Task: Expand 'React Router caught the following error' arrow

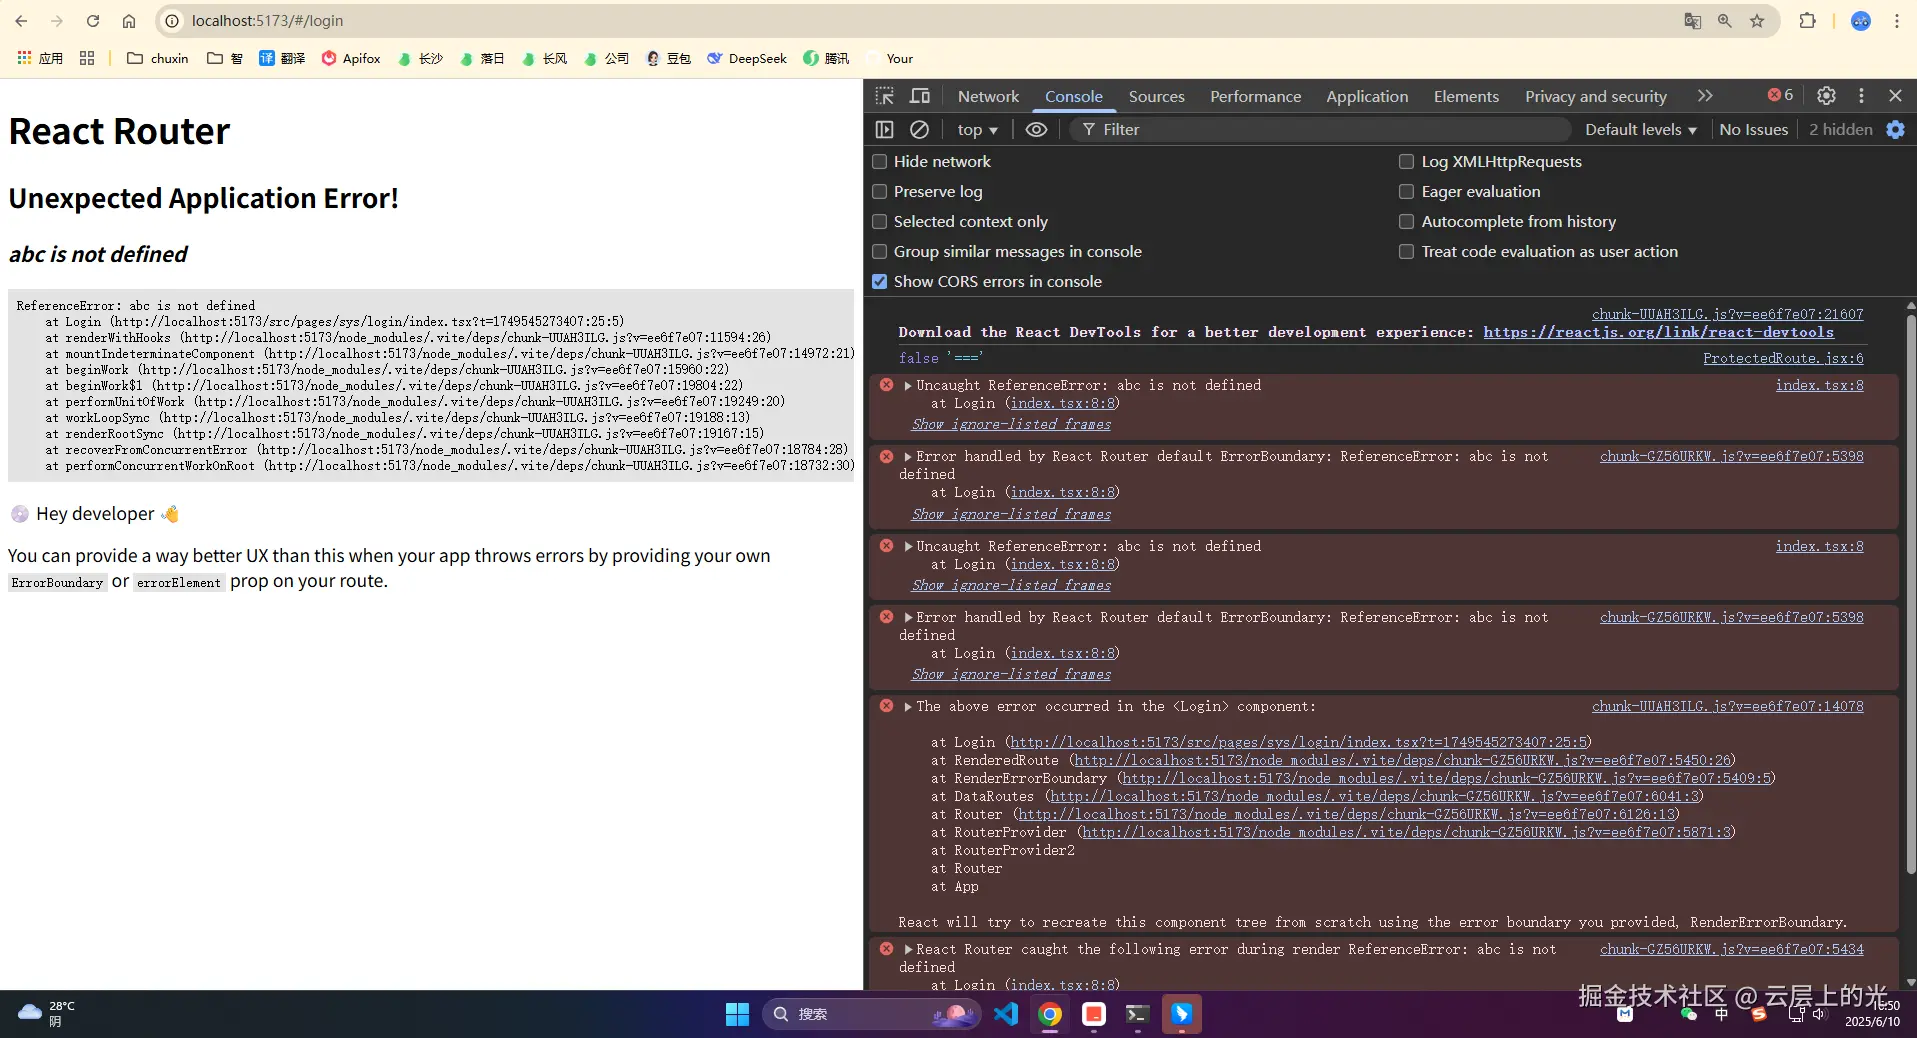Action: [x=908, y=950]
